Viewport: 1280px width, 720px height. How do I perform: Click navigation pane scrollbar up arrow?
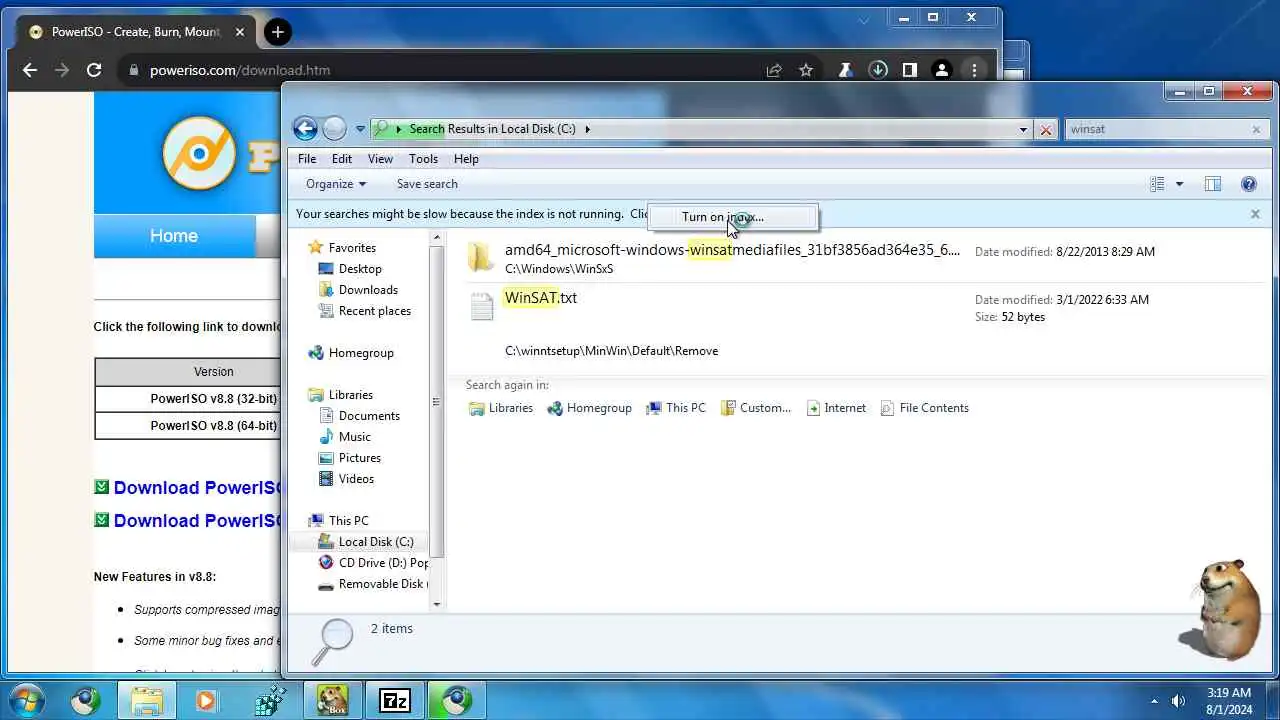[436, 238]
